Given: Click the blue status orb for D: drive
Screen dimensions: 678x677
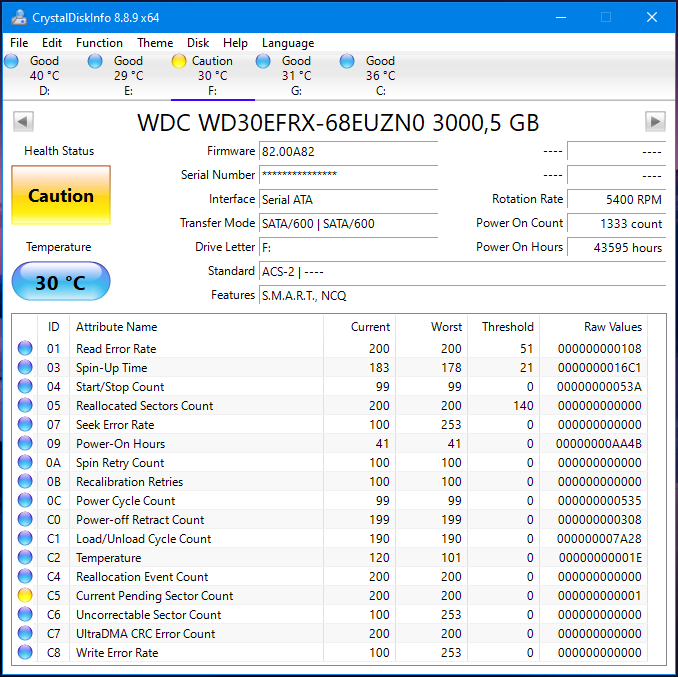Looking at the screenshot, I should click(x=12, y=61).
